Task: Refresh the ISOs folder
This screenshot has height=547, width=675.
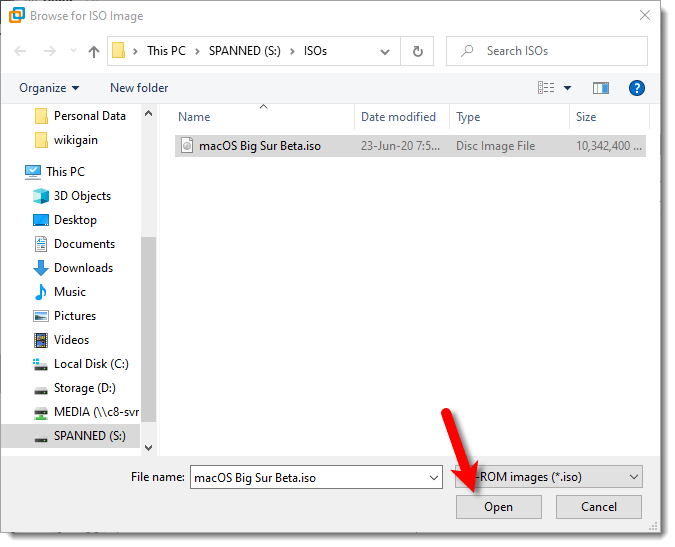Action: click(417, 52)
